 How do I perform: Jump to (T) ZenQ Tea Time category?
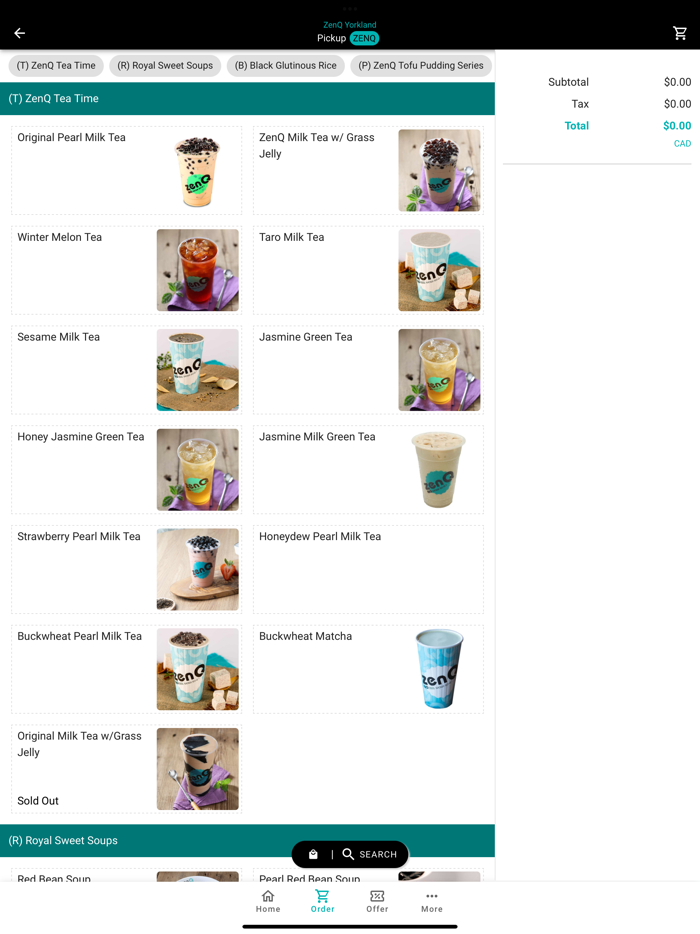pyautogui.click(x=56, y=66)
